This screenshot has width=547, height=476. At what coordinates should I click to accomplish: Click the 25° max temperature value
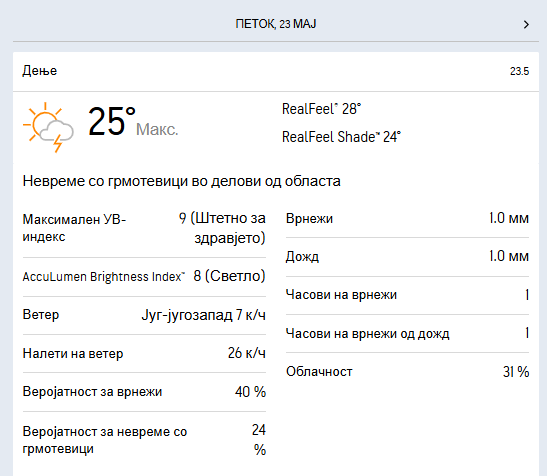(x=111, y=121)
